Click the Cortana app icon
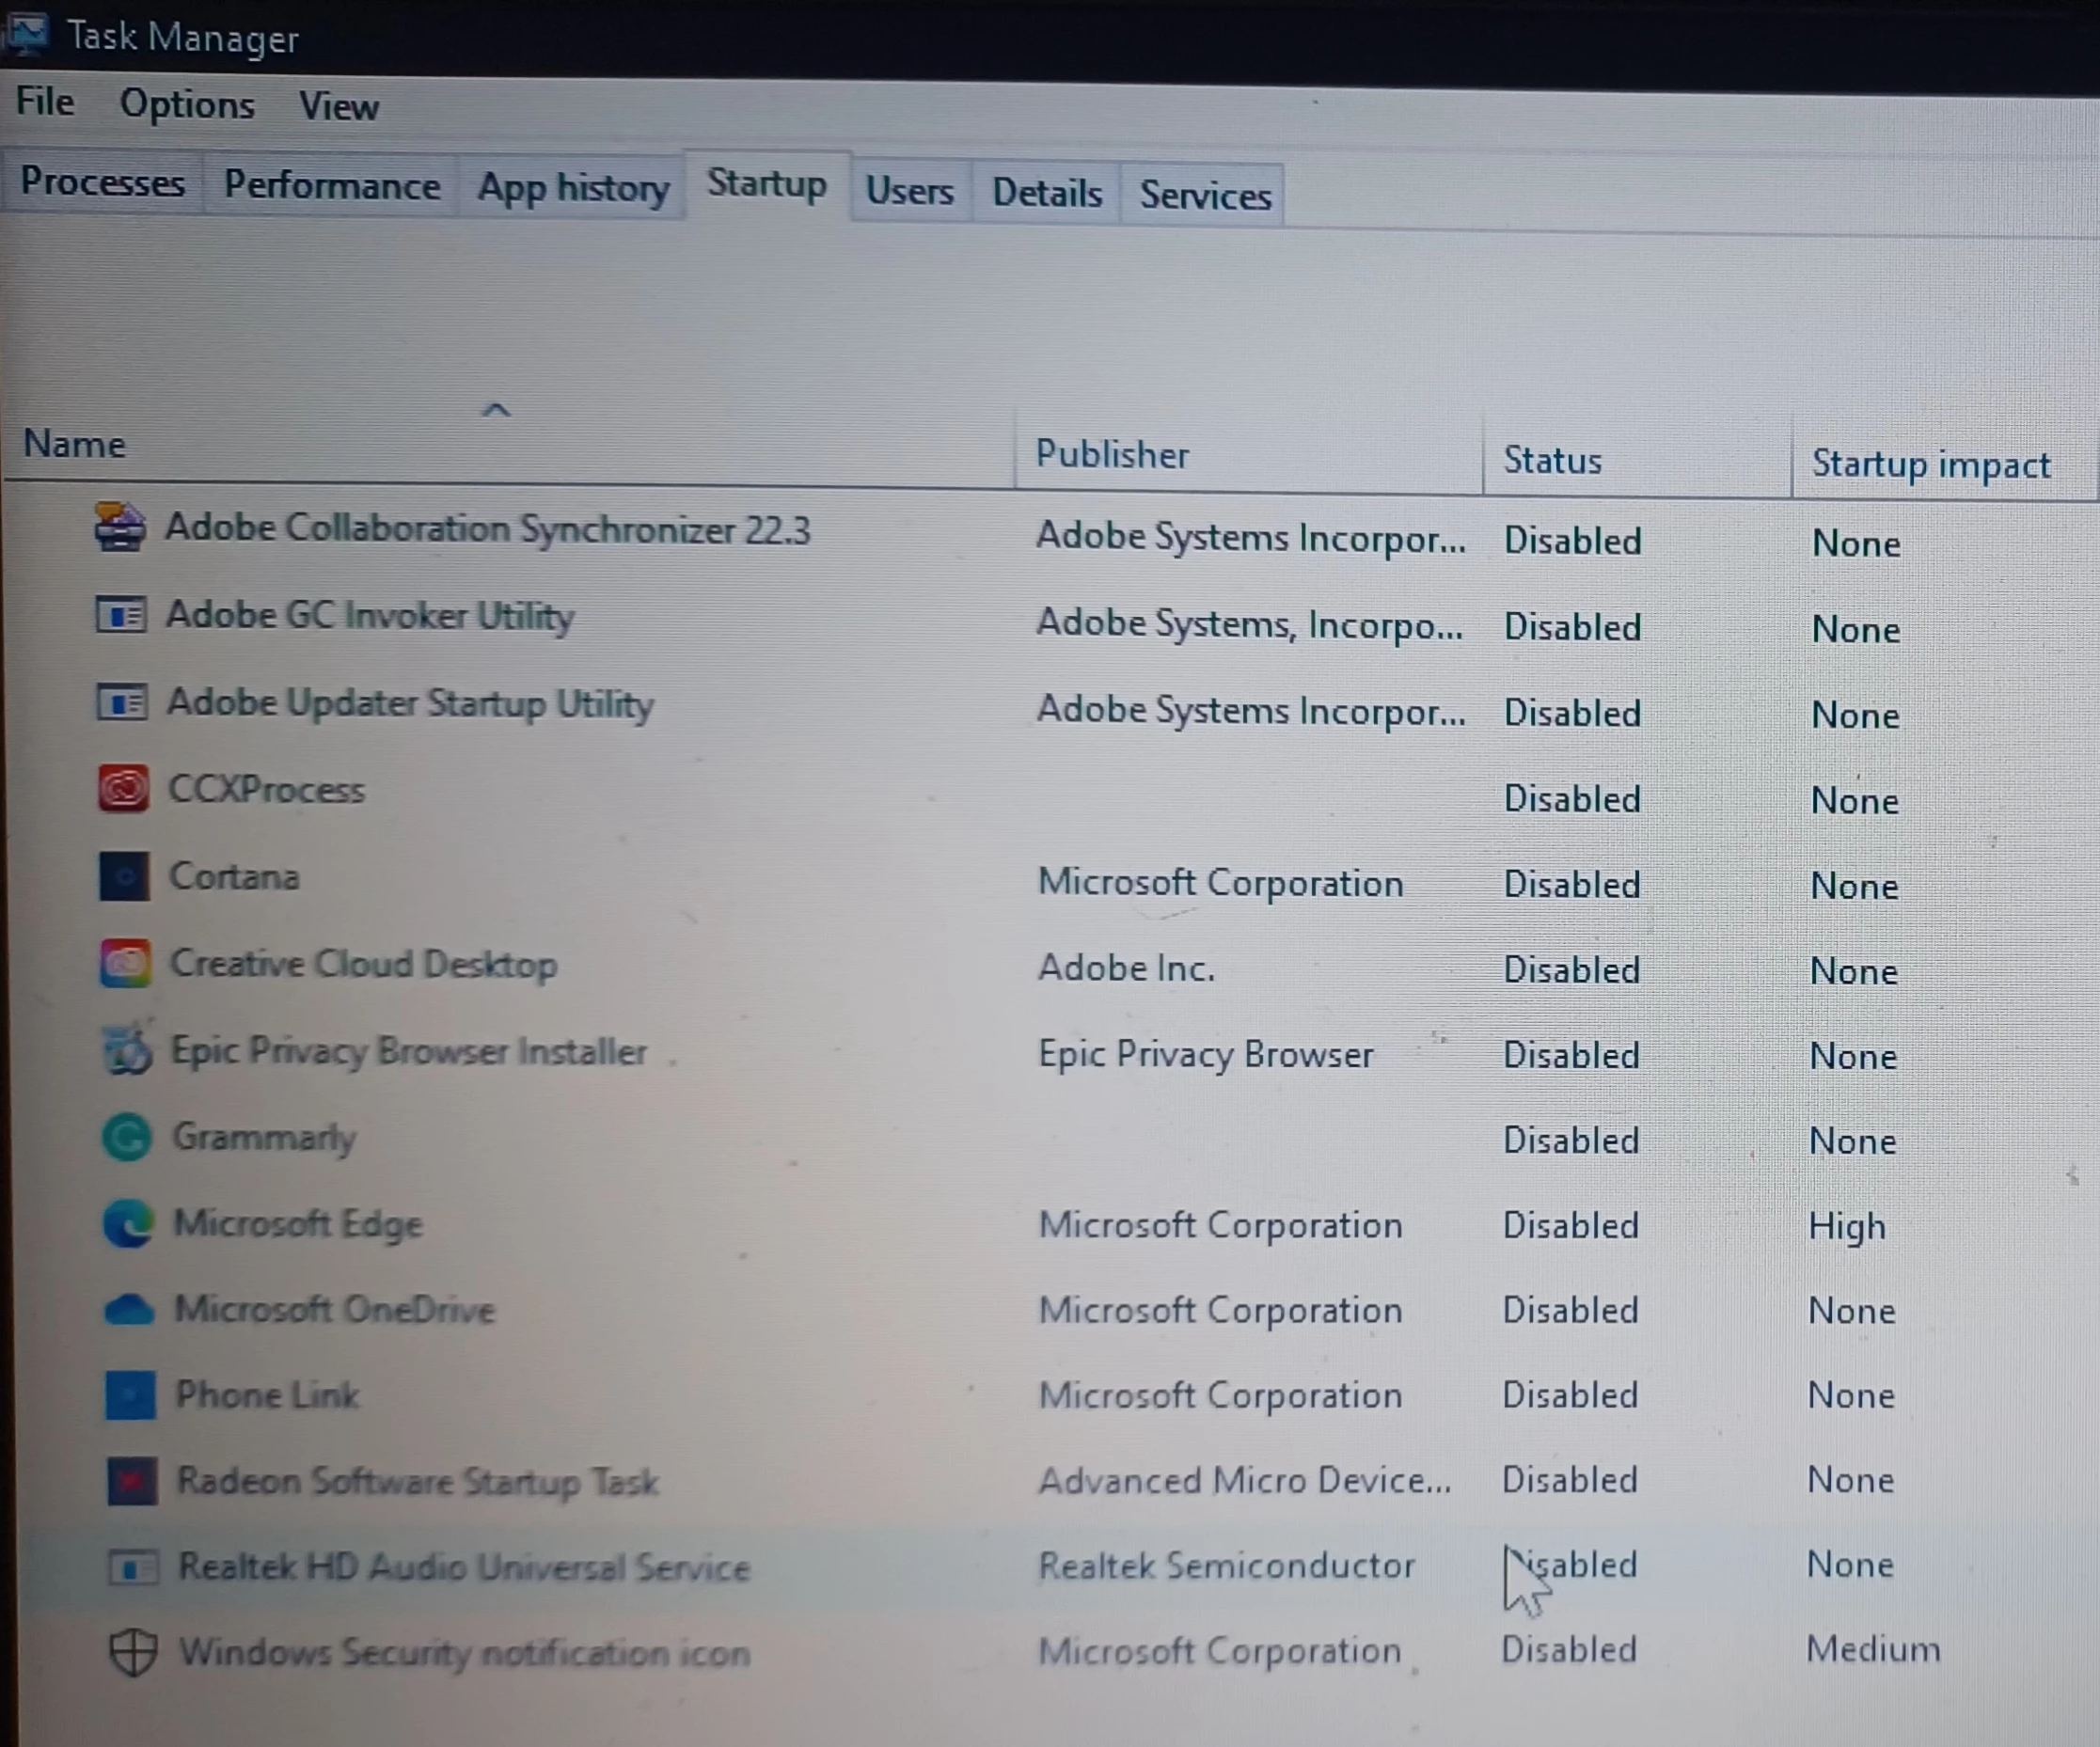 point(125,876)
